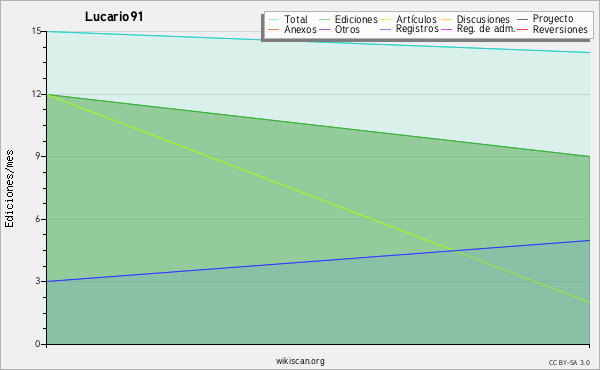This screenshot has width=600, height=370.
Task: Click the y-axis value 3
Action: 38,281
